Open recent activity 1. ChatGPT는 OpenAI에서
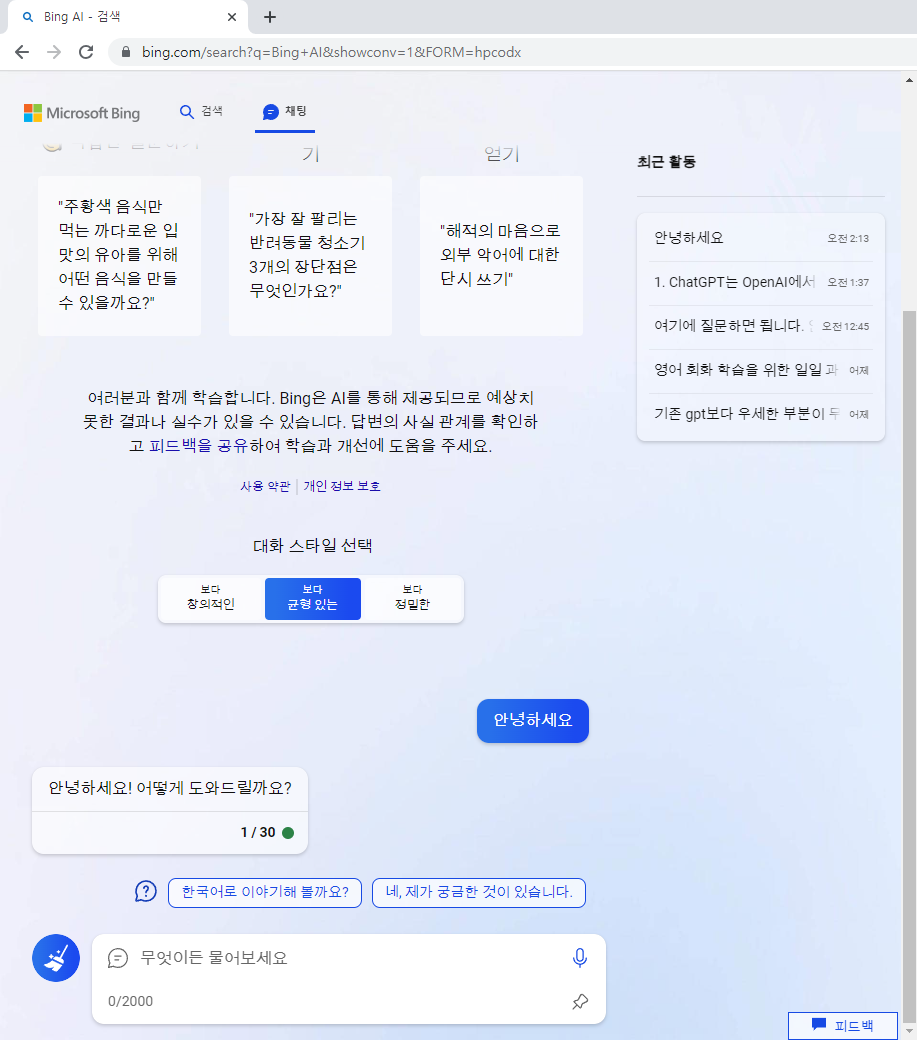Image resolution: width=917 pixels, height=1040 pixels. coord(761,282)
